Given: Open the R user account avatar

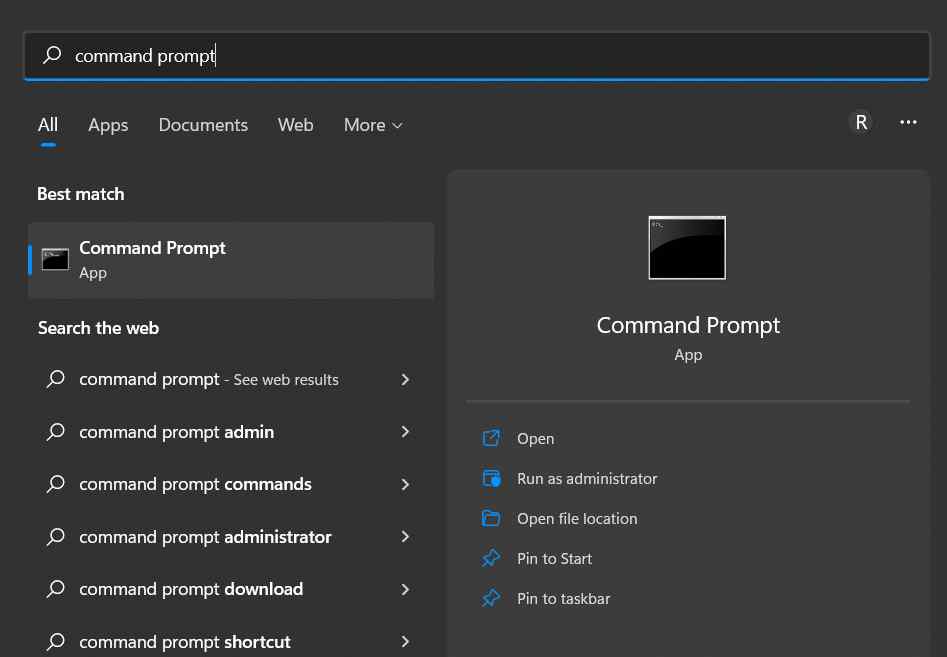Looking at the screenshot, I should (861, 123).
